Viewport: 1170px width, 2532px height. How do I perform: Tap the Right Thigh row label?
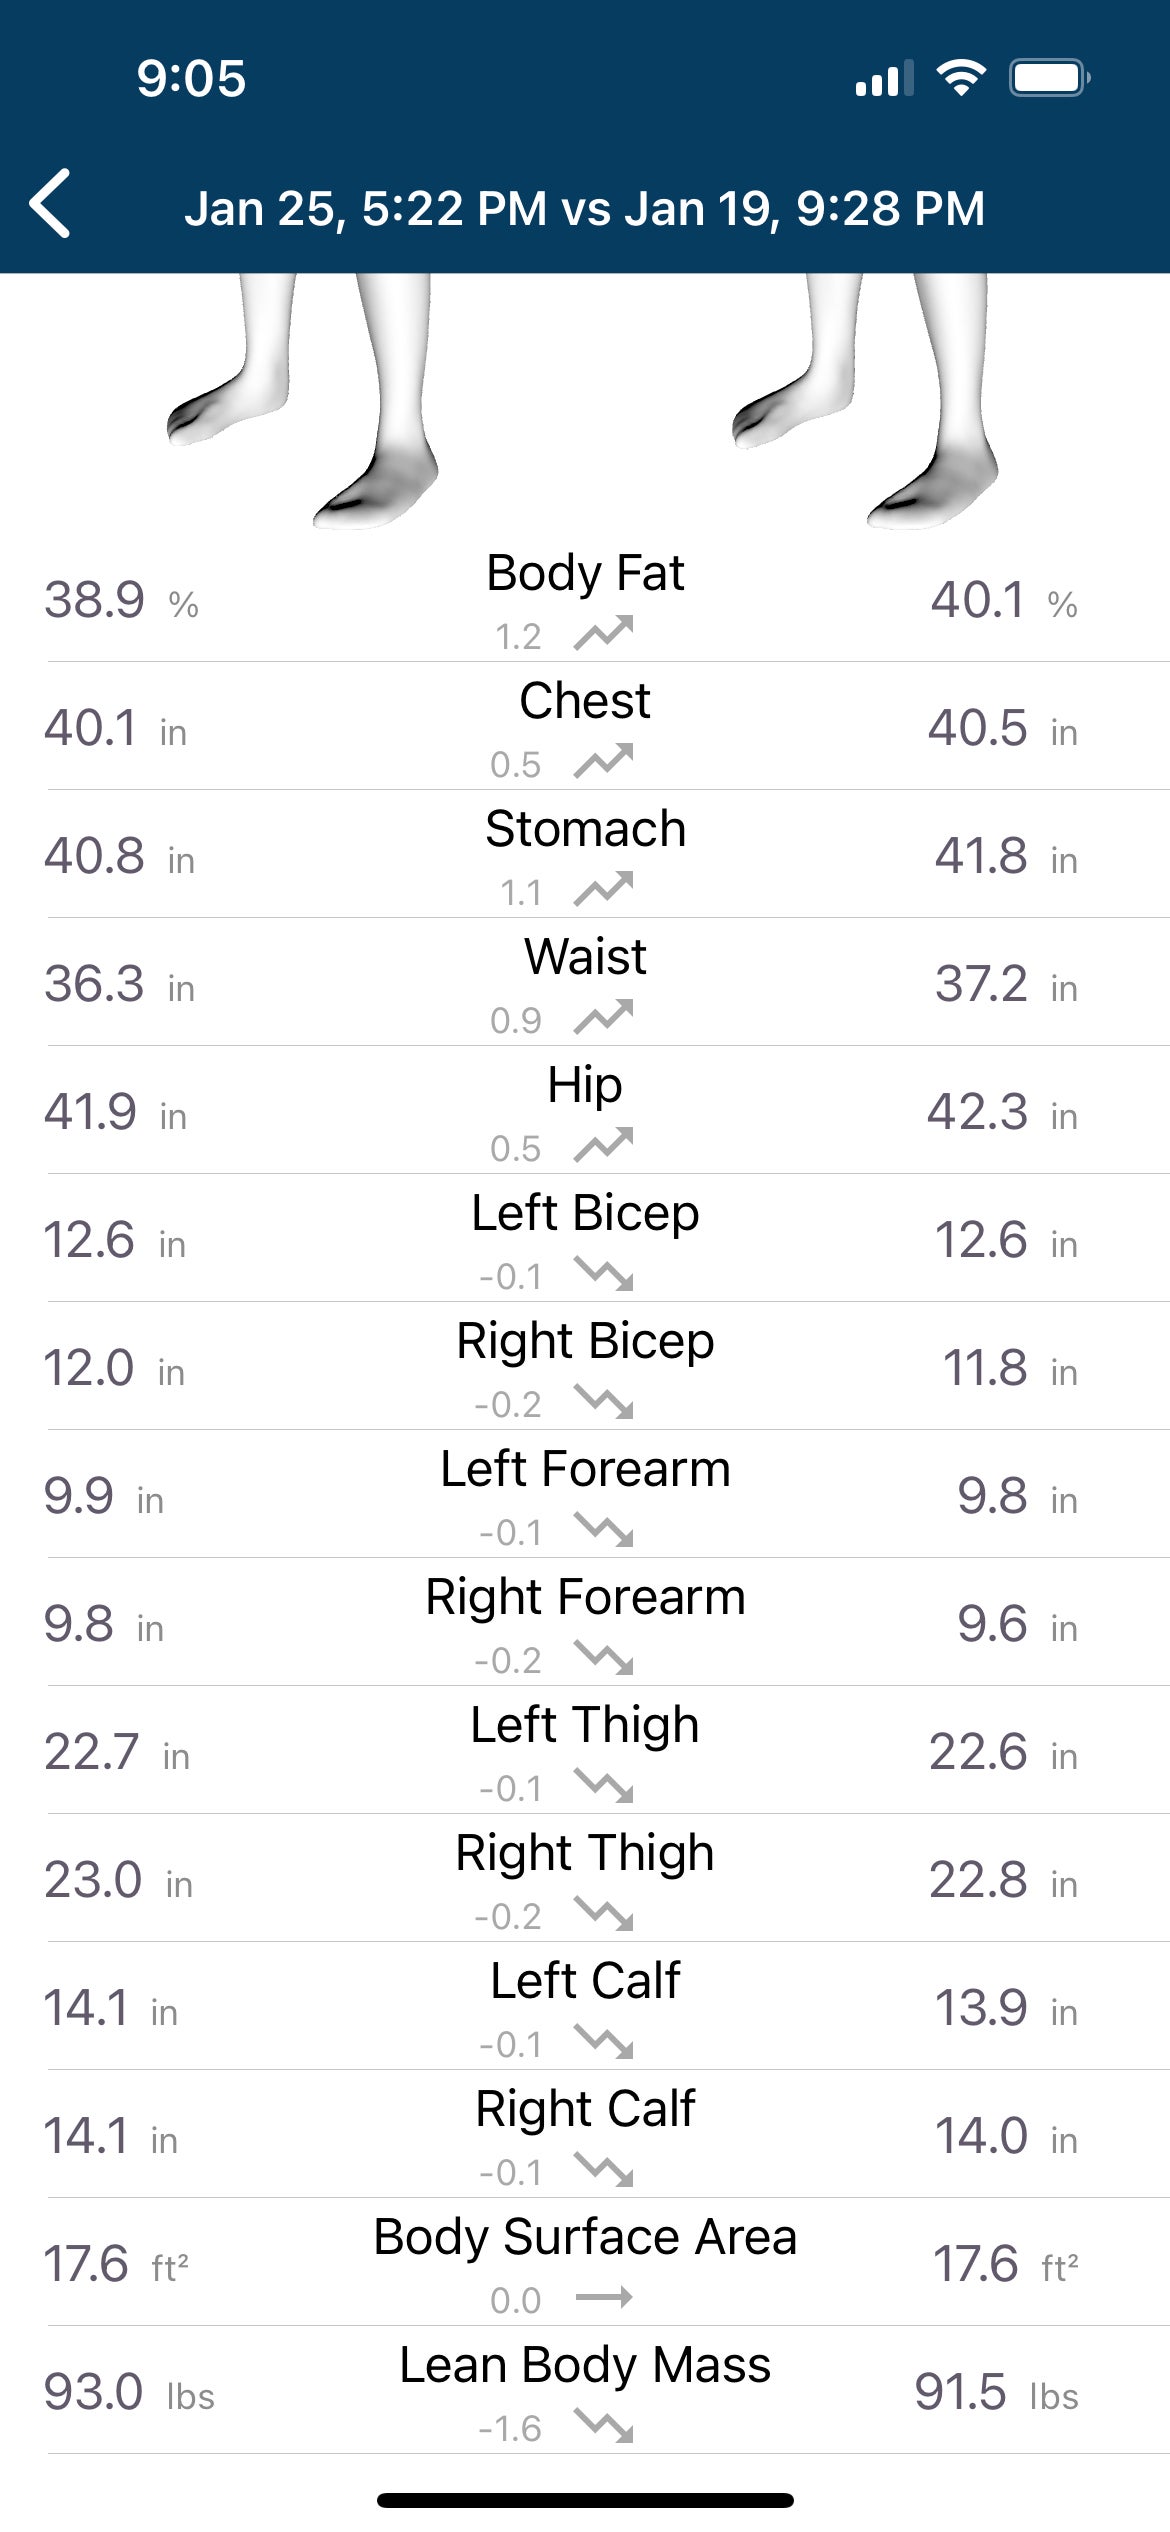coord(585,1853)
